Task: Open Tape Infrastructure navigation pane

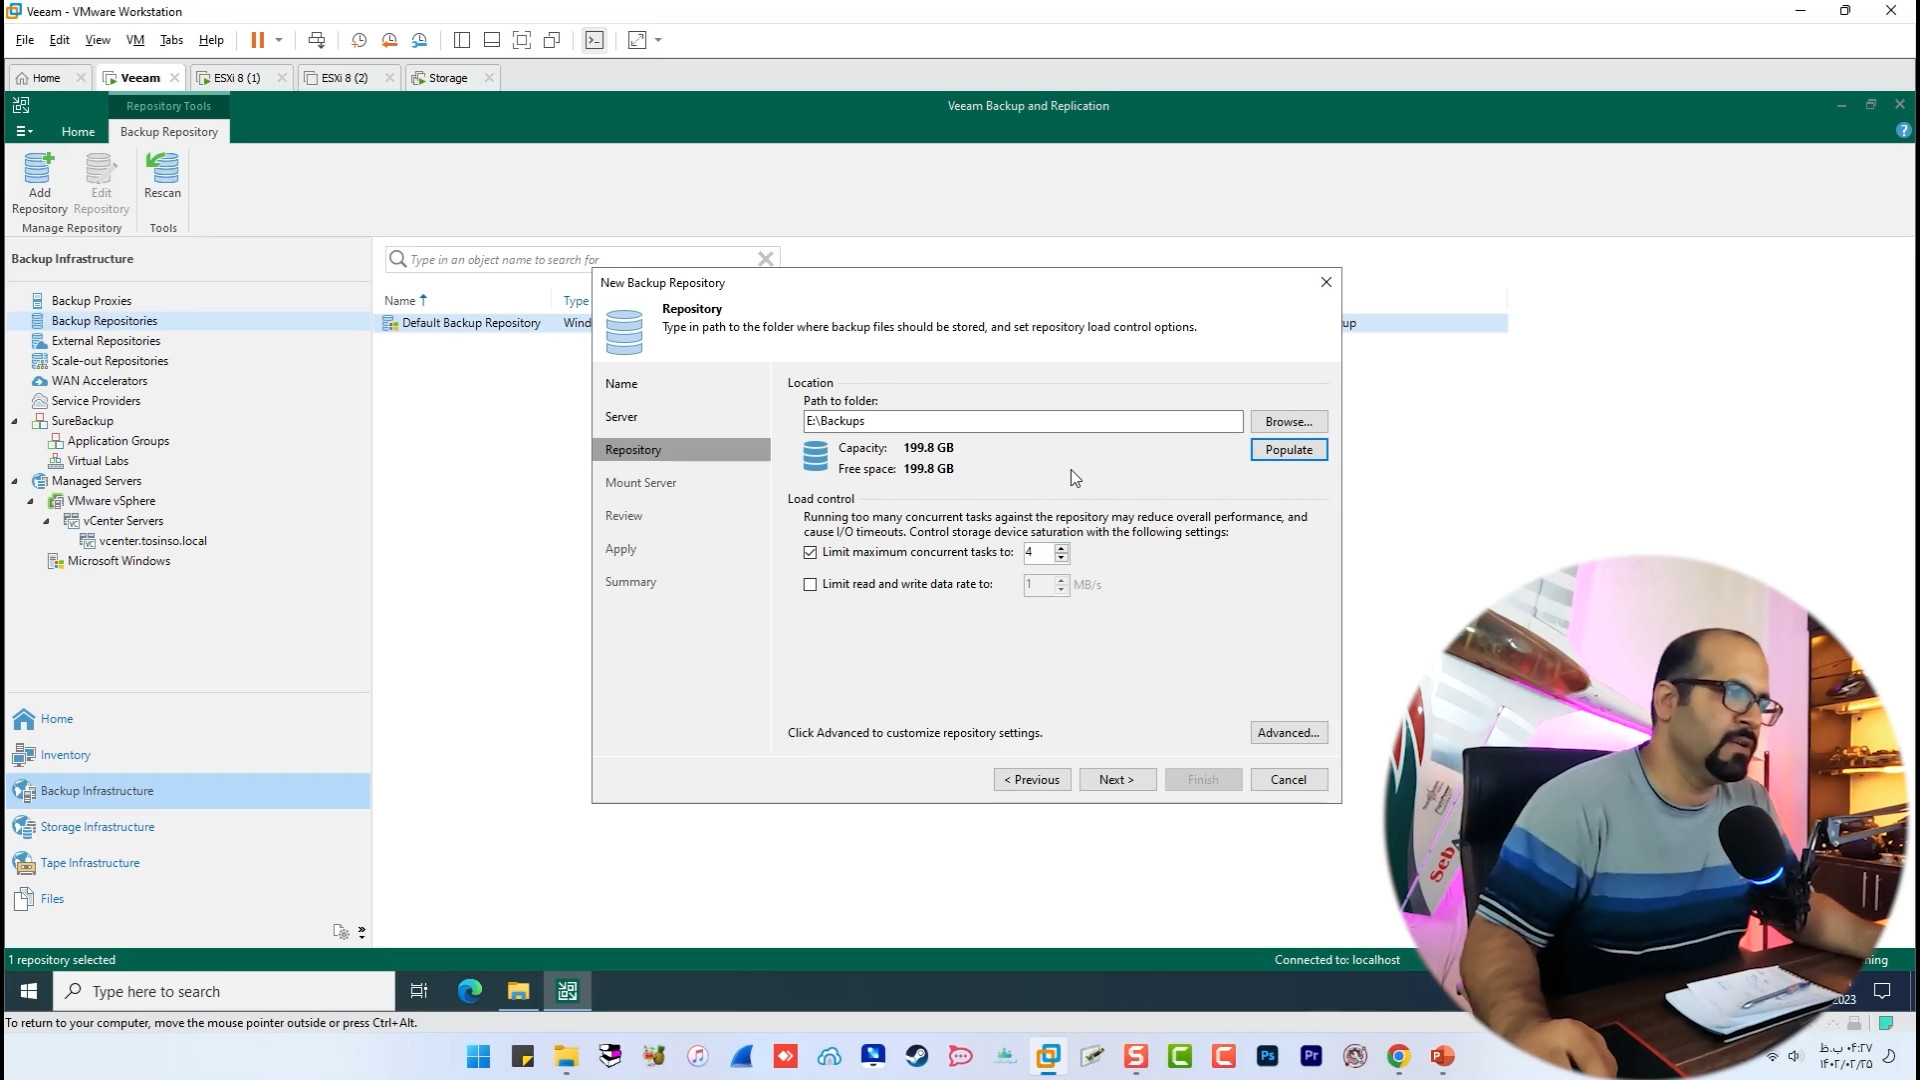Action: click(x=187, y=863)
